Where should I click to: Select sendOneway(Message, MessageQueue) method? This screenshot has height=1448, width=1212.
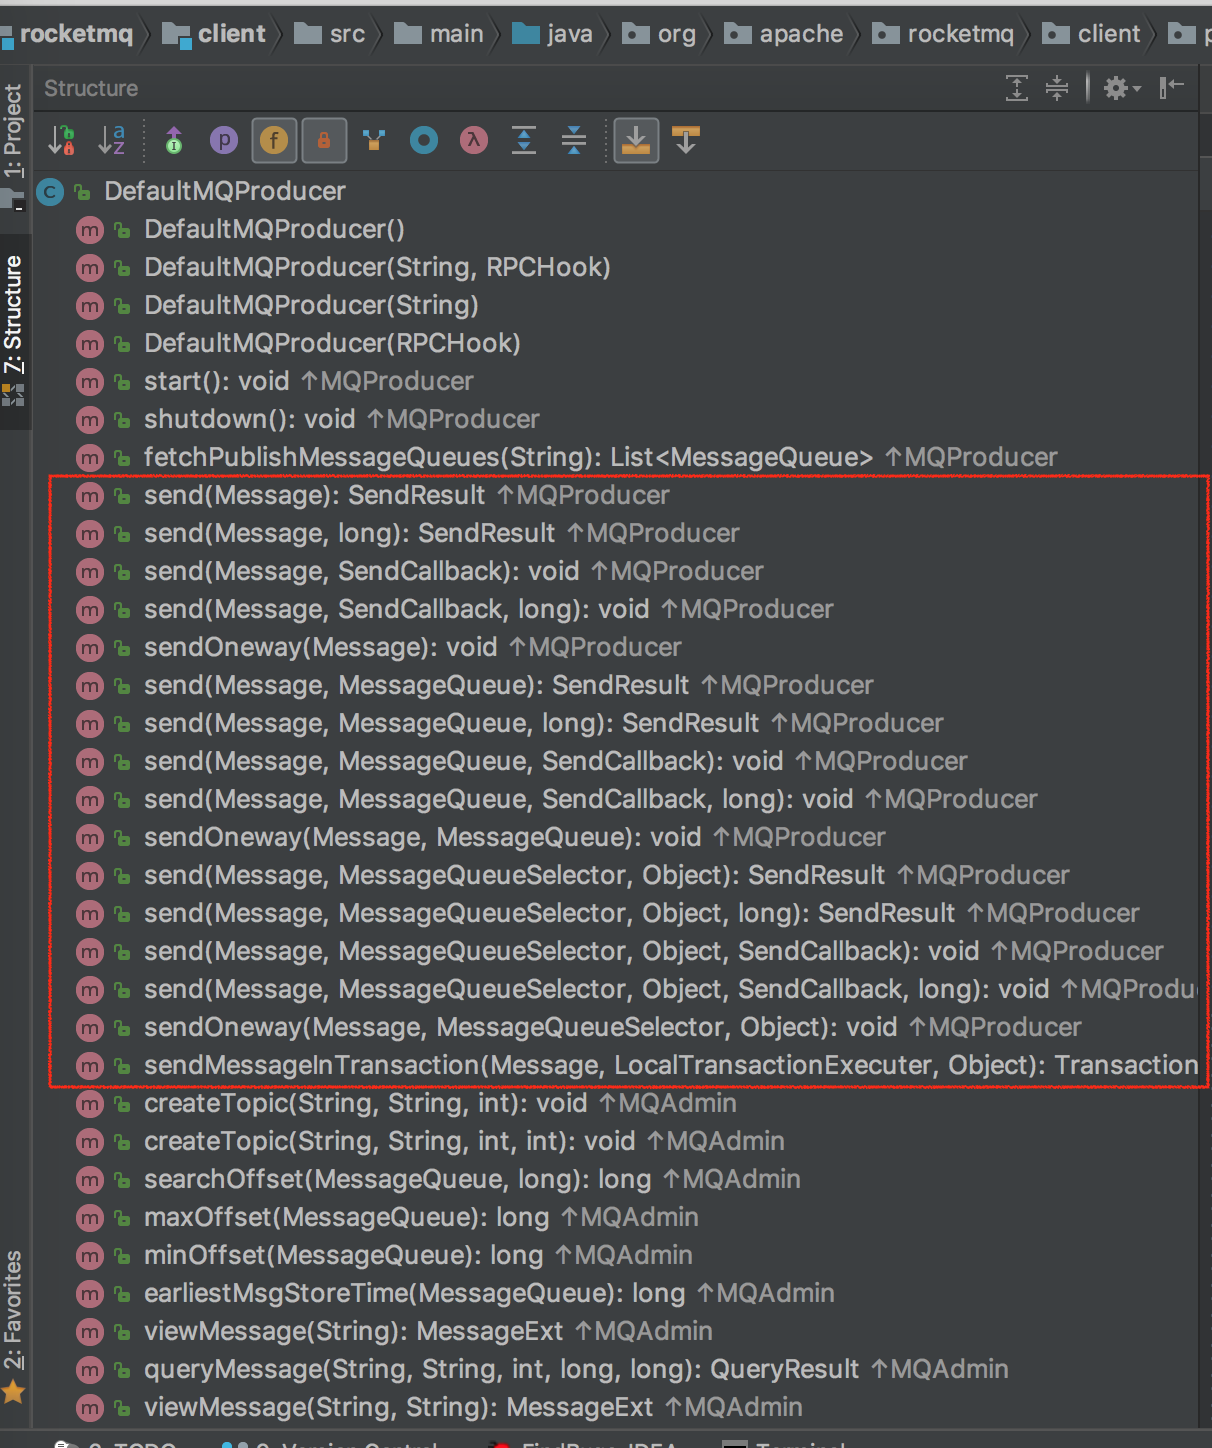pyautogui.click(x=514, y=837)
